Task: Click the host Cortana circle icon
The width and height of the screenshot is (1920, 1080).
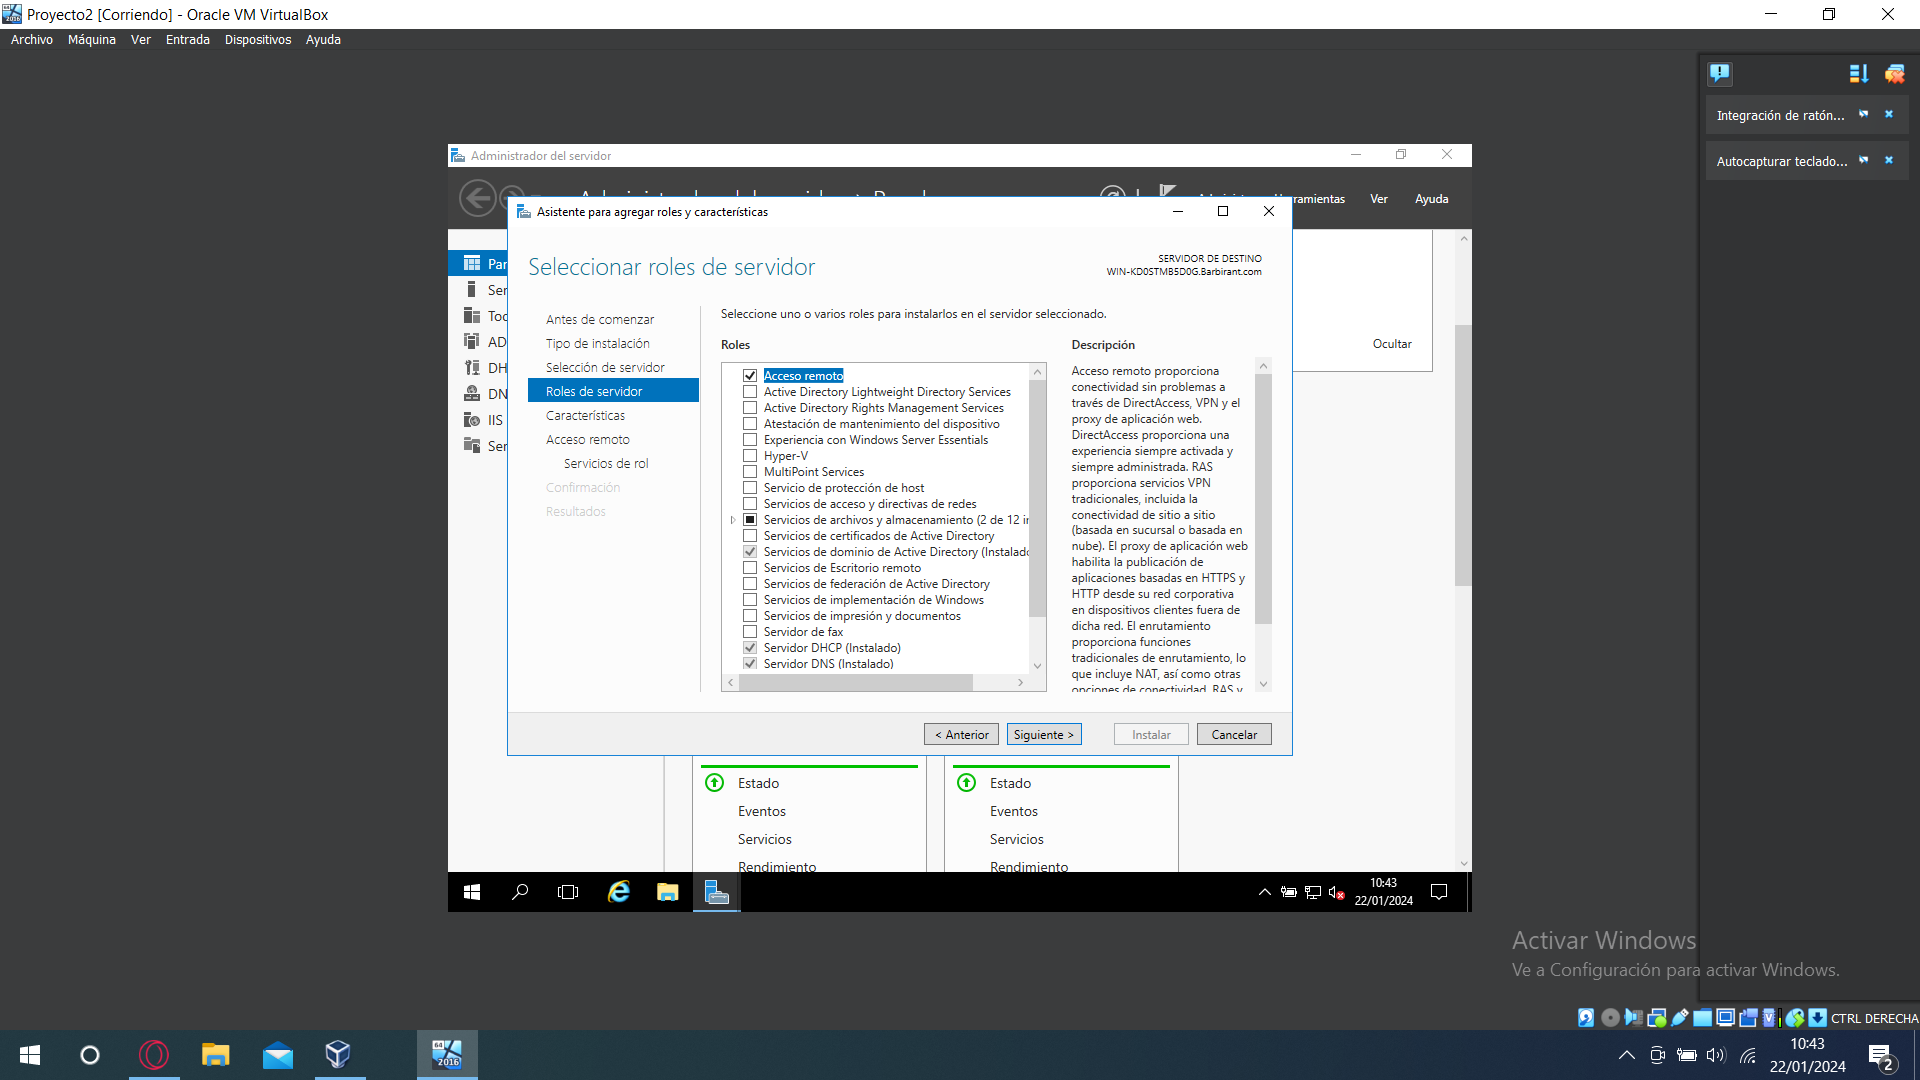Action: (x=90, y=1055)
